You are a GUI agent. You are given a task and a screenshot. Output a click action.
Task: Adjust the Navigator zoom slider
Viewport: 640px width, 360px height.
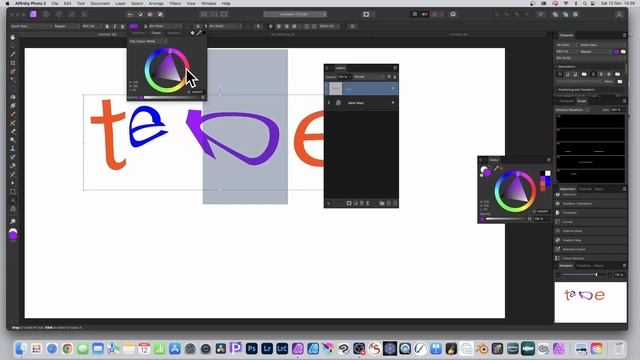pos(584,275)
